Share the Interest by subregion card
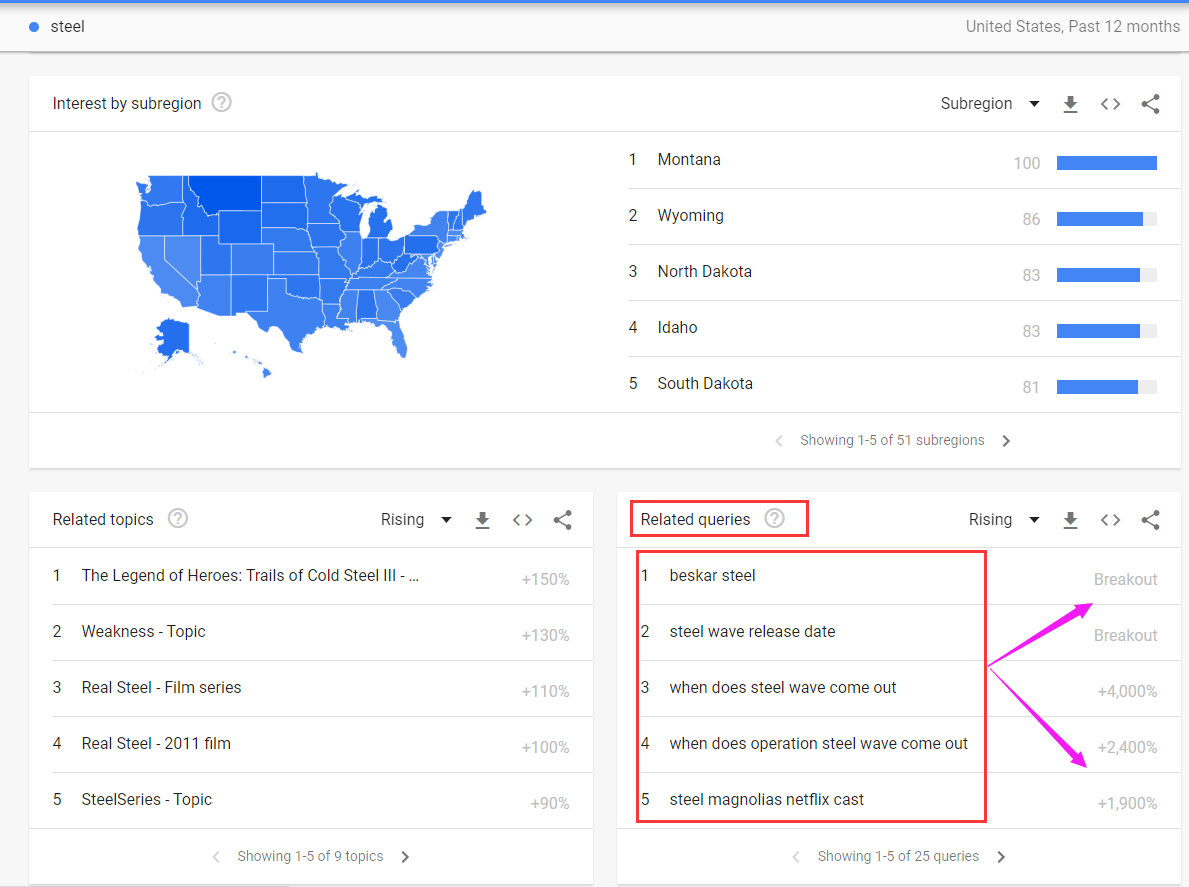The width and height of the screenshot is (1189, 887). pyautogui.click(x=1150, y=104)
